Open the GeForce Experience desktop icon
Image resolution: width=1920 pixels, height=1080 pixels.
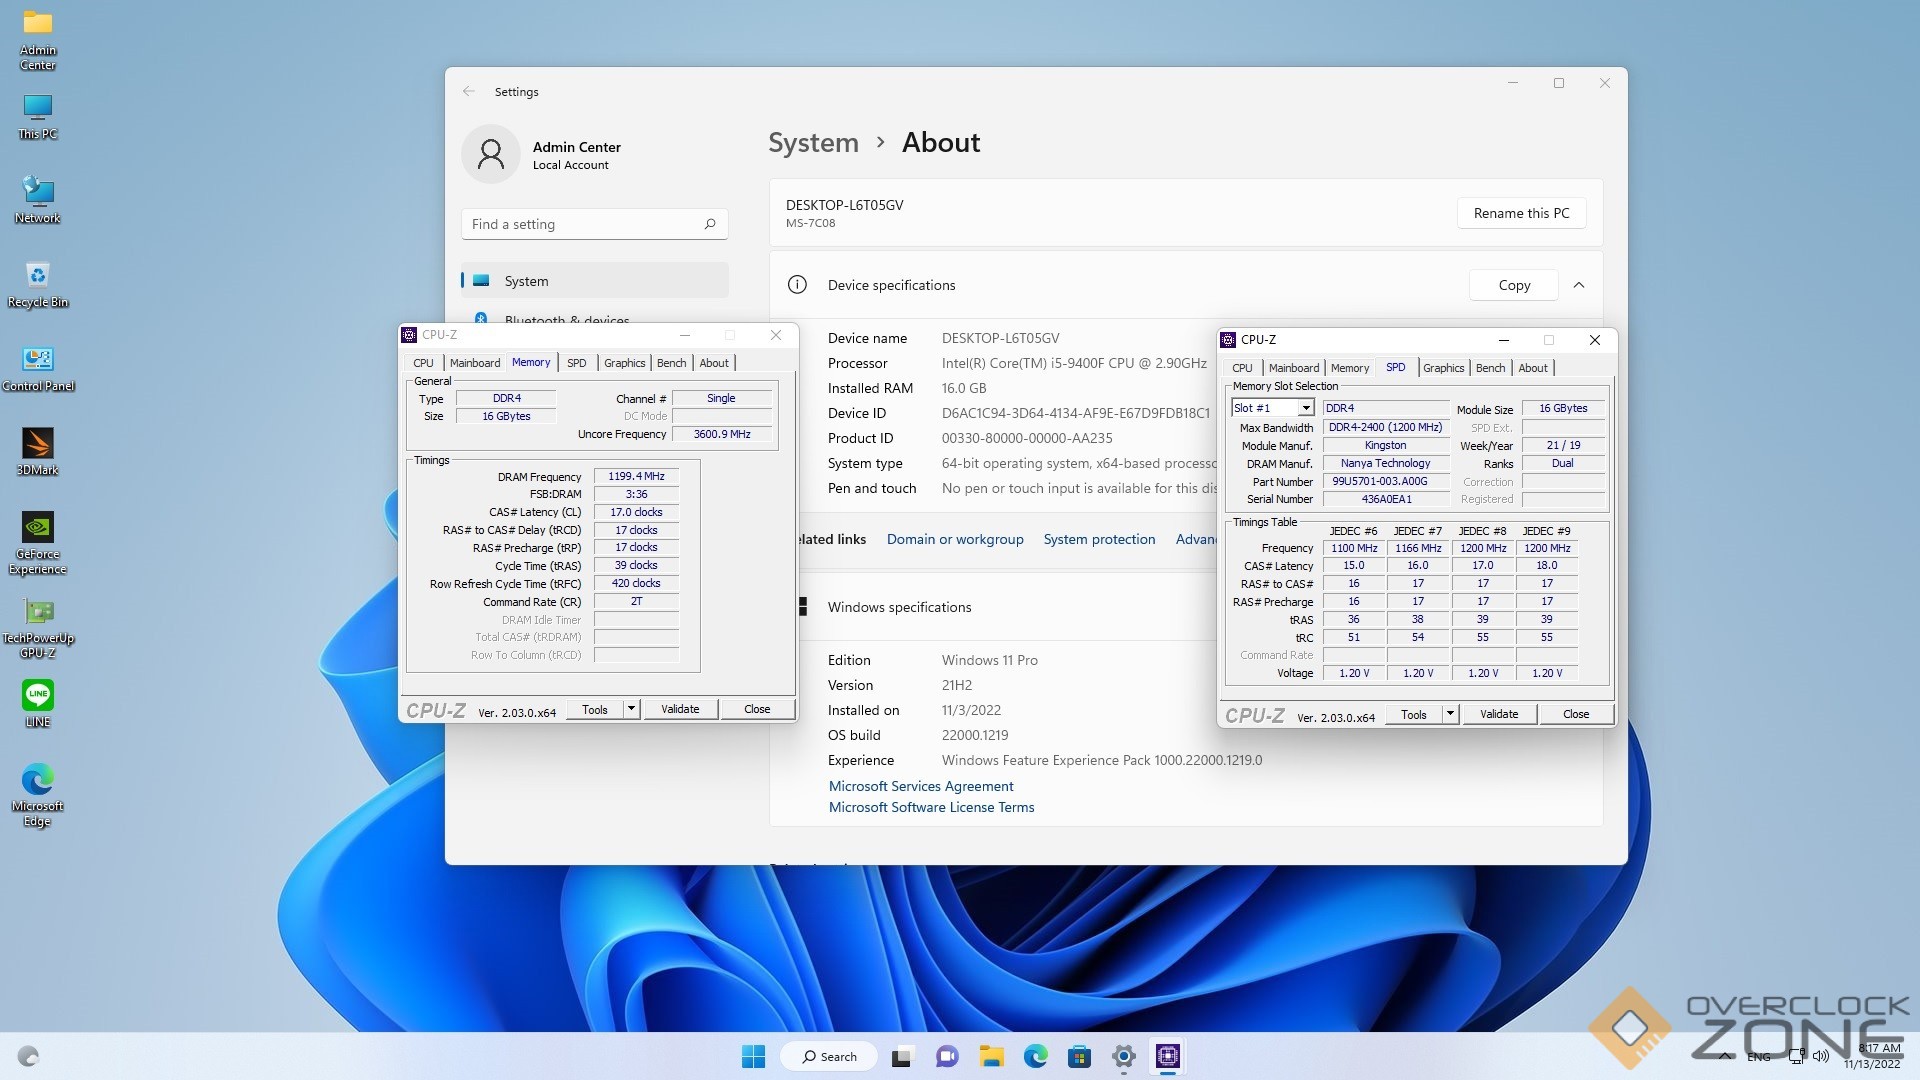tap(37, 529)
